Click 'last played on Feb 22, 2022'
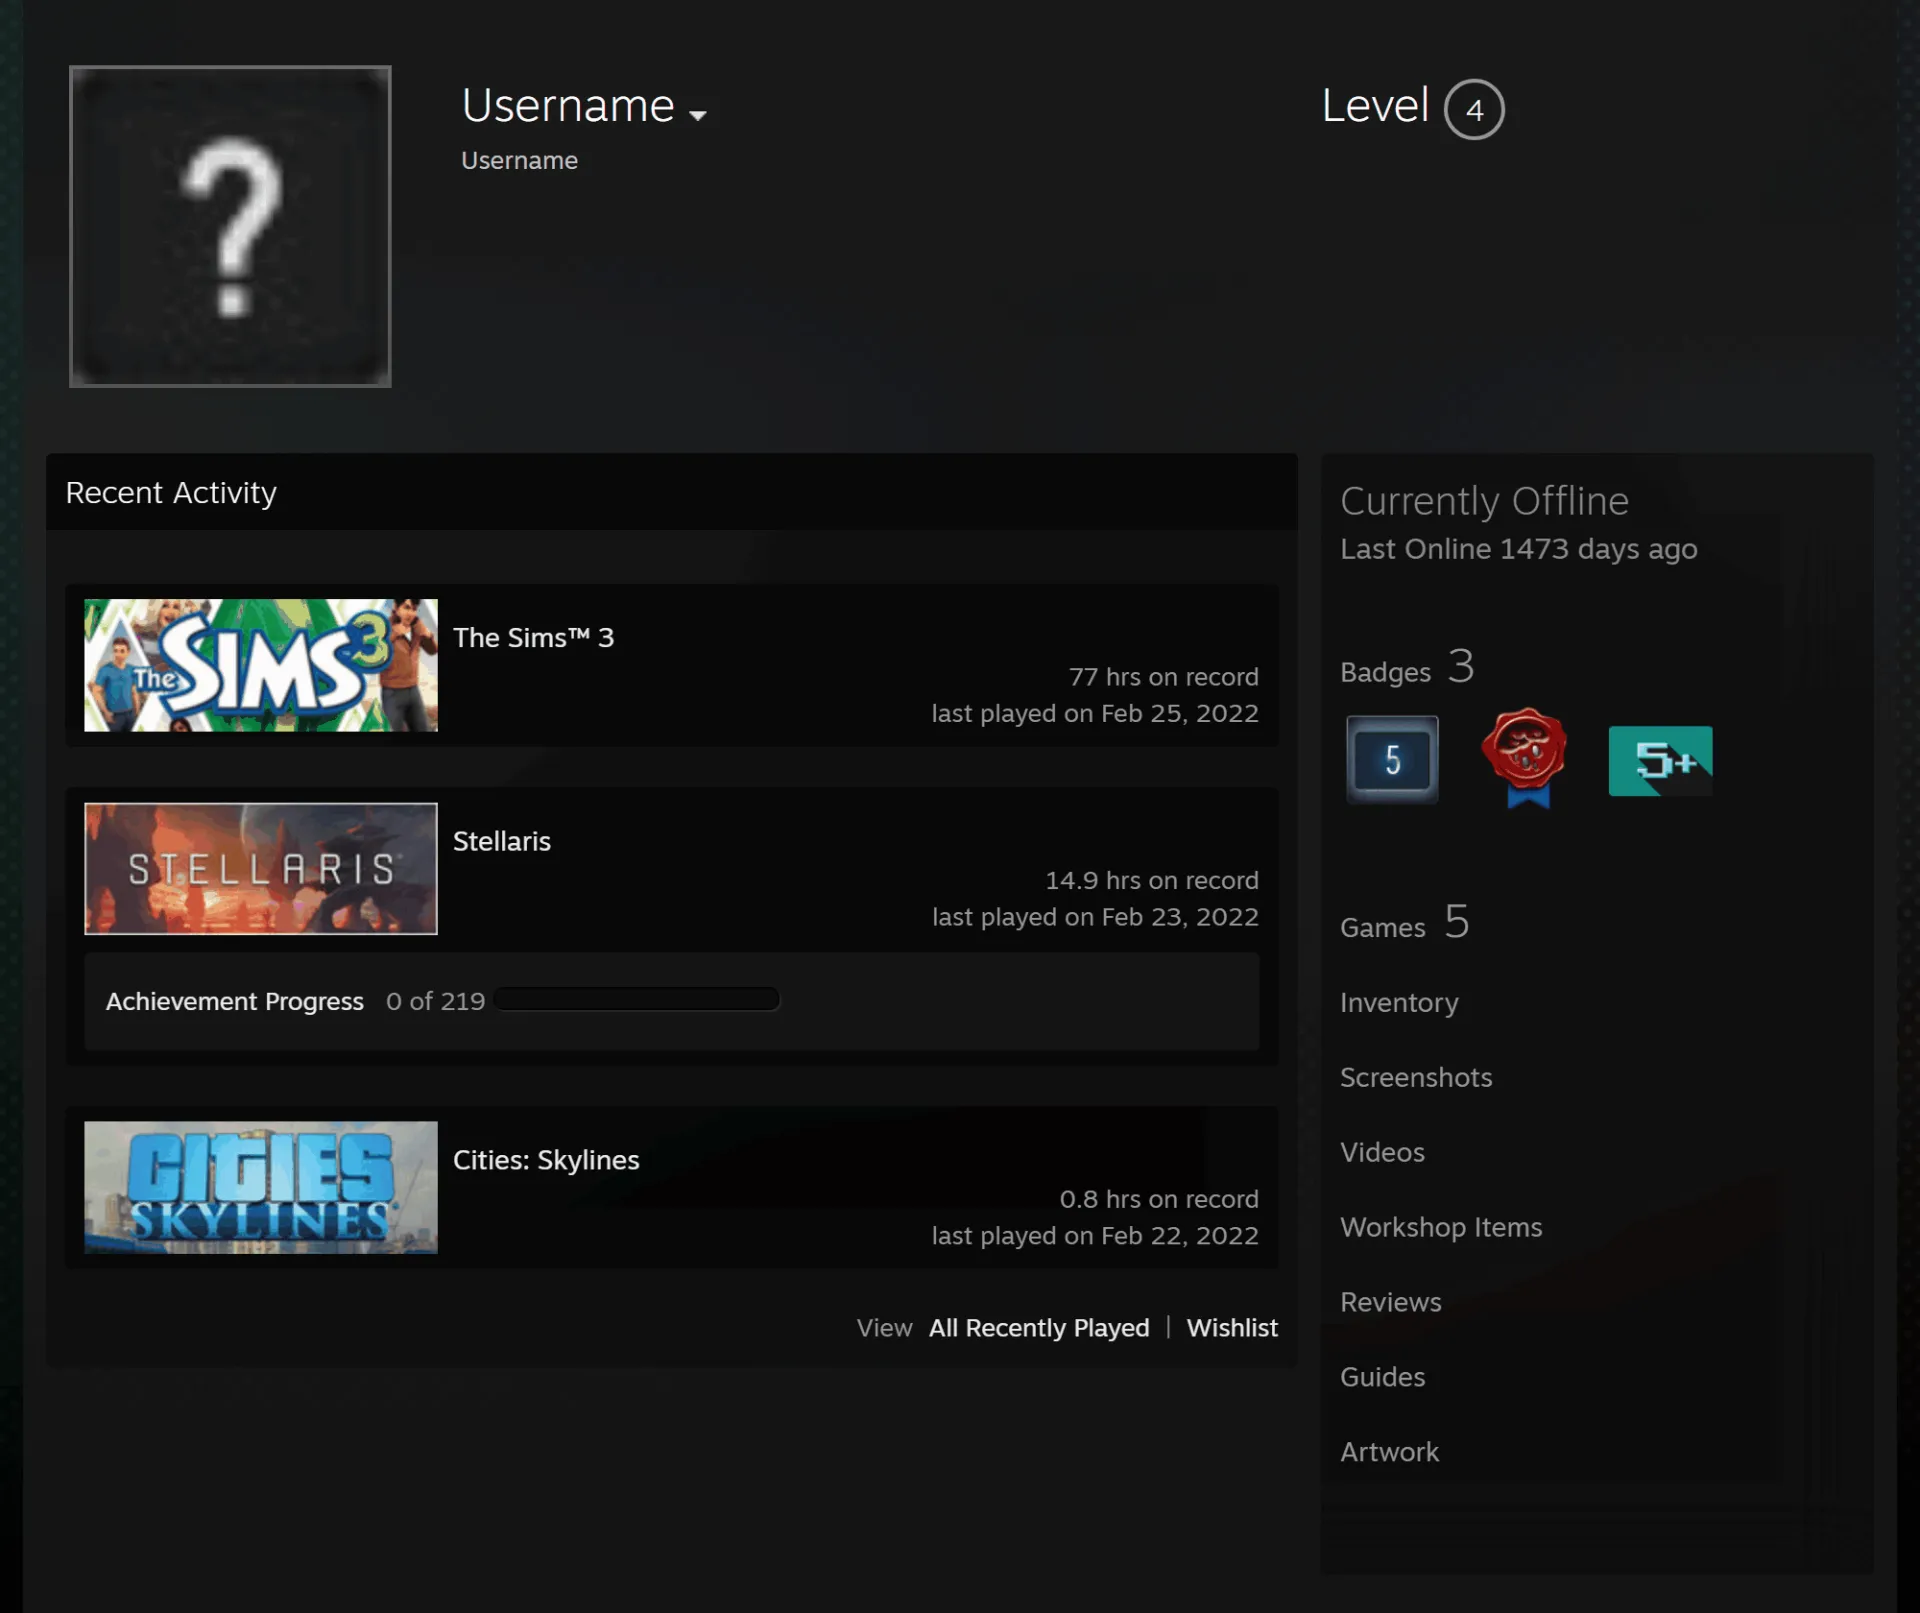The height and width of the screenshot is (1613, 1920). coord(1095,1236)
